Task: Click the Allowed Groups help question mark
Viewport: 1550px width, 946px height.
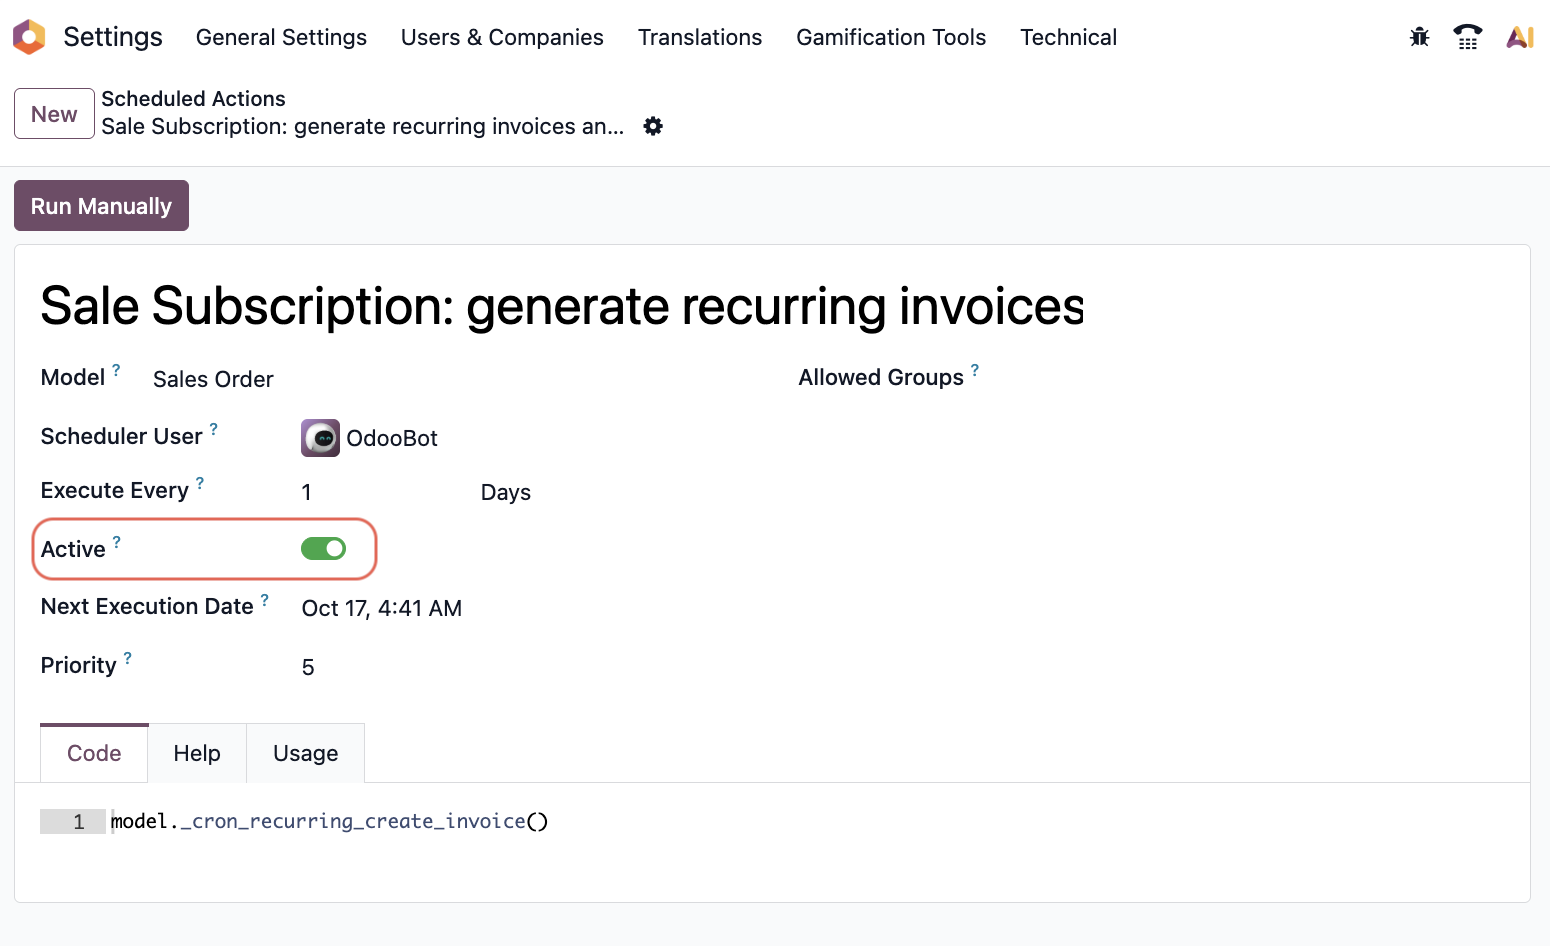Action: click(x=975, y=370)
